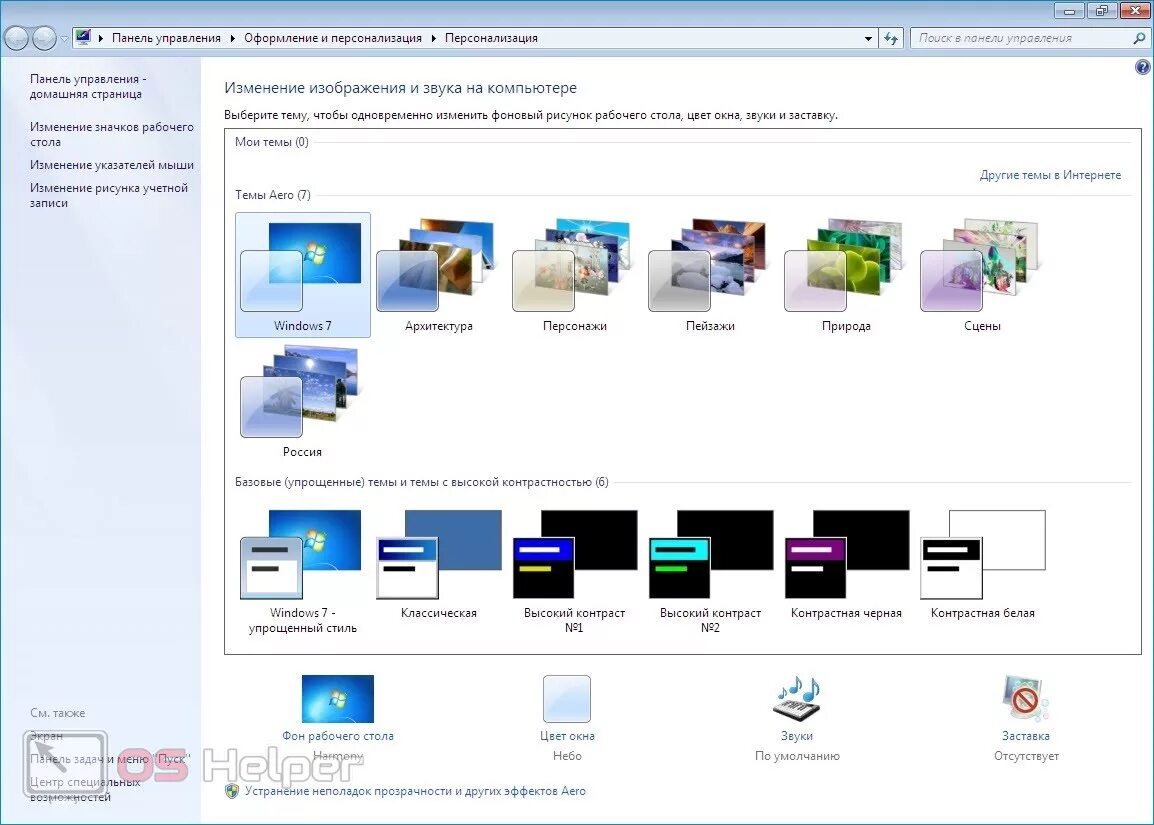The image size is (1154, 825).
Task: Open Устранение неполадок прозрачности Aero link
Action: click(x=415, y=791)
